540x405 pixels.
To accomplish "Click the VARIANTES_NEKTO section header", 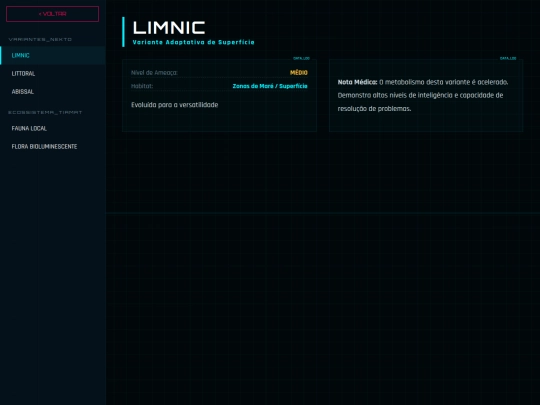I will [40, 40].
